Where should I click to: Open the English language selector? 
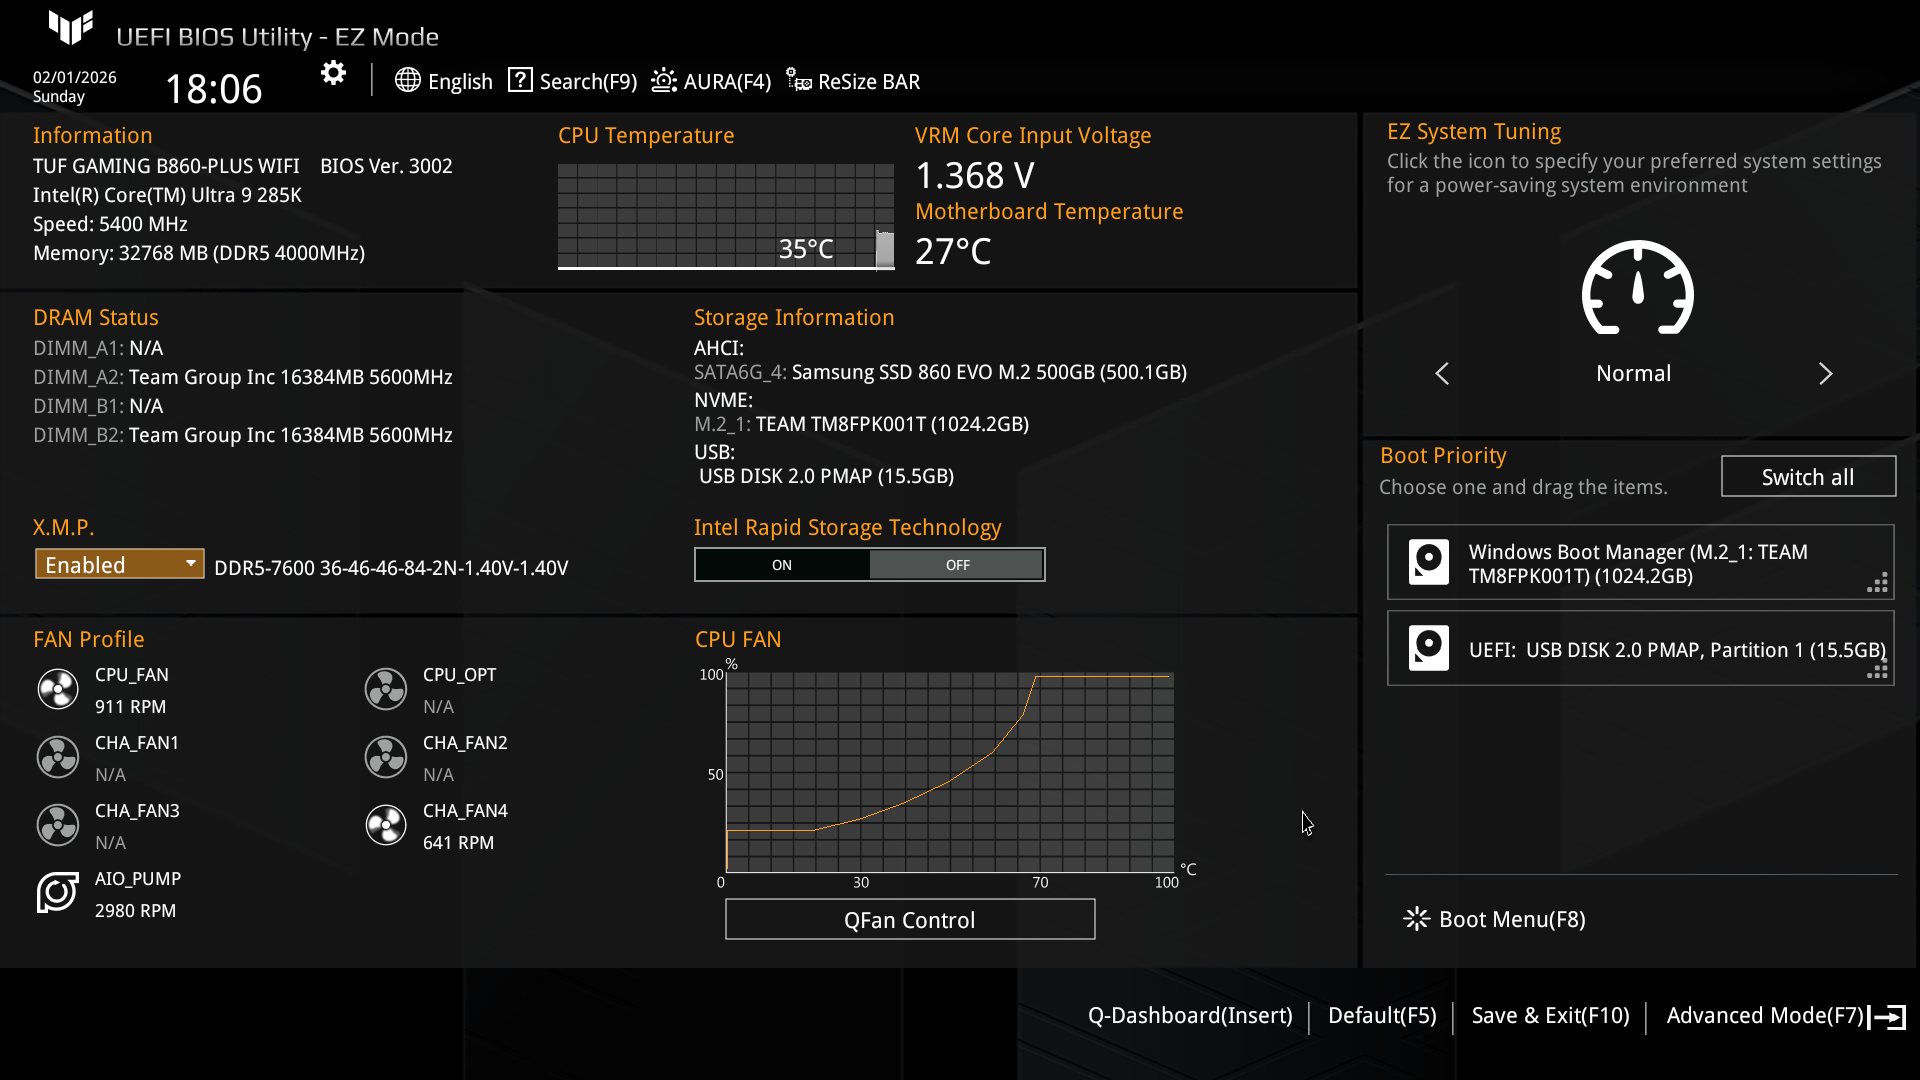coord(444,81)
